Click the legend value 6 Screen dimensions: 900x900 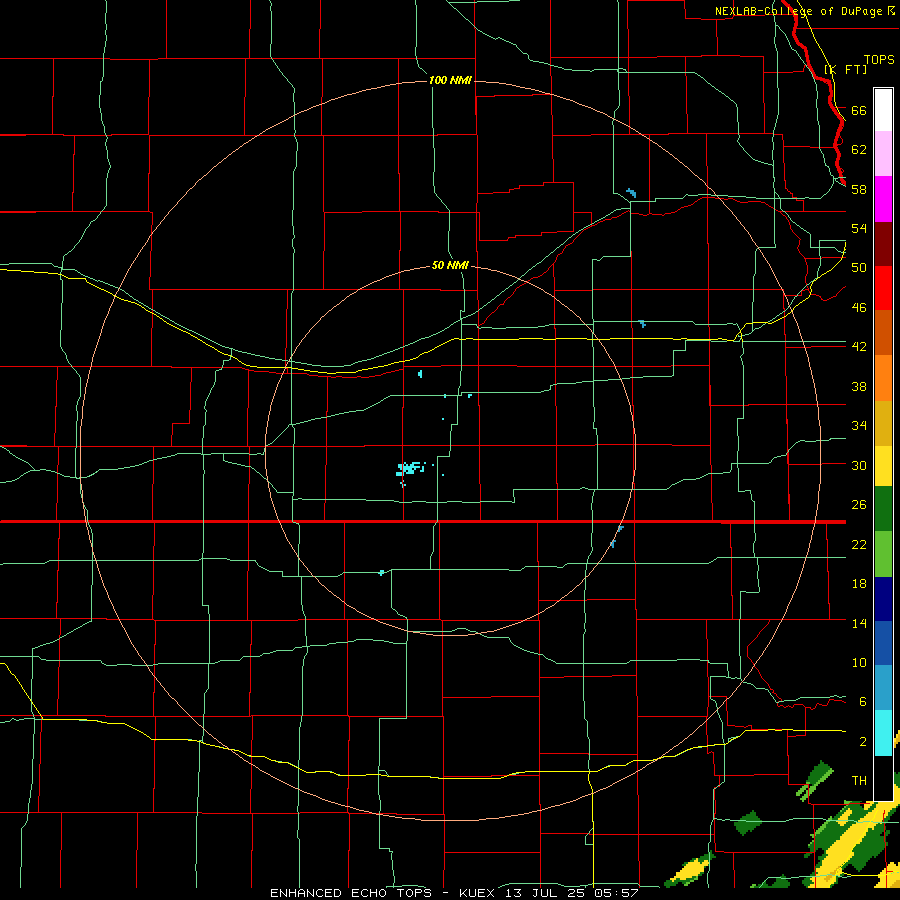[863, 702]
